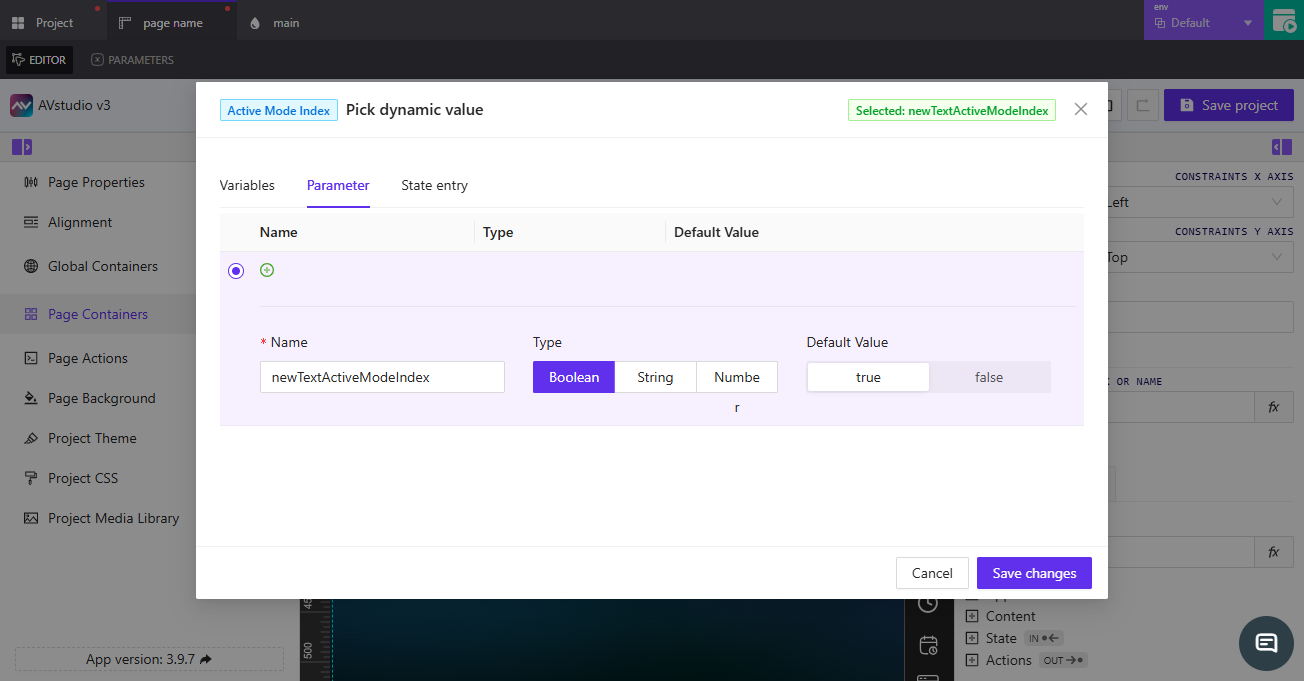The height and width of the screenshot is (681, 1304).
Task: Click the Save changes button
Action: (1034, 573)
